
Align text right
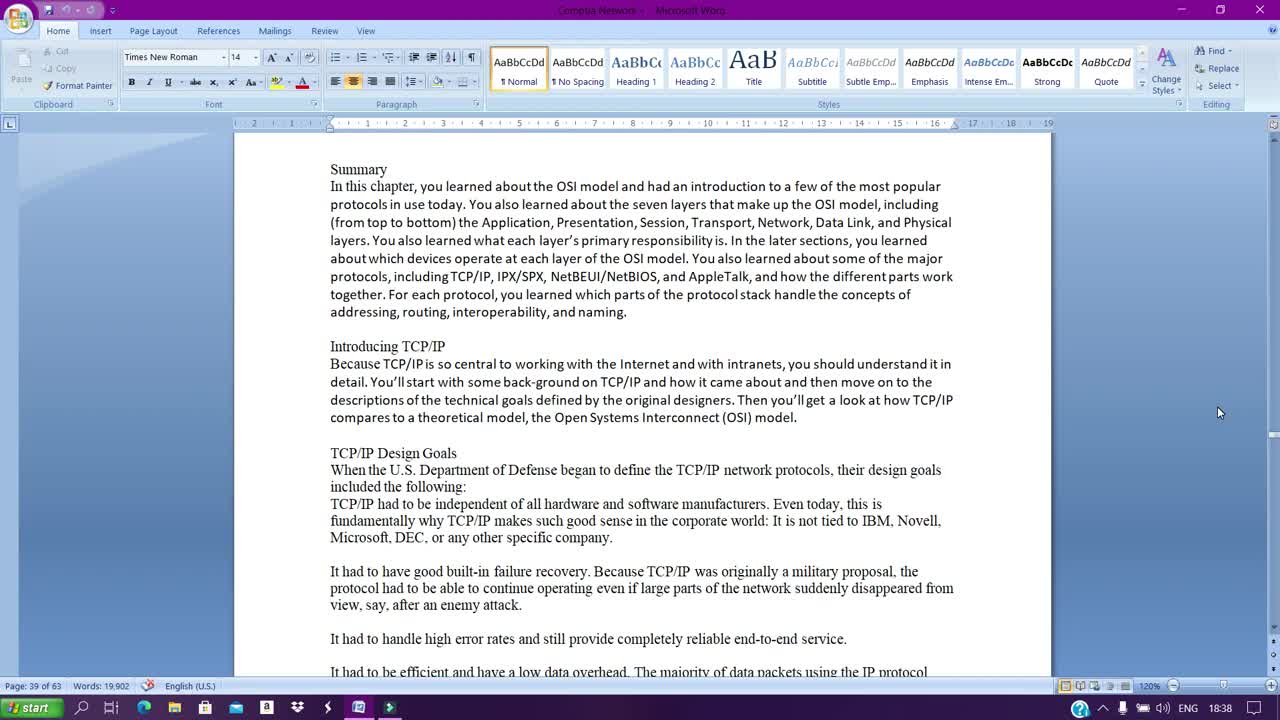[372, 82]
